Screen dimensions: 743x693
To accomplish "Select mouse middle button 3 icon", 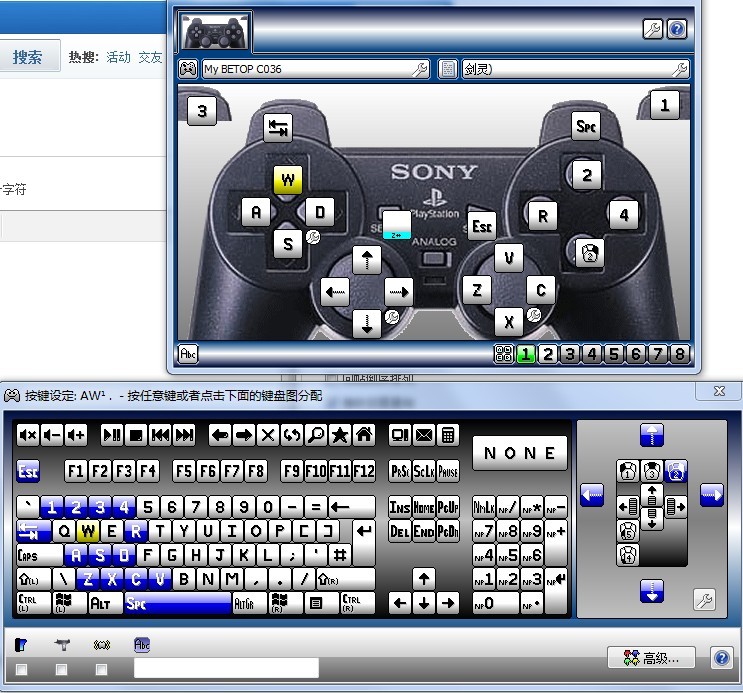I will [652, 471].
